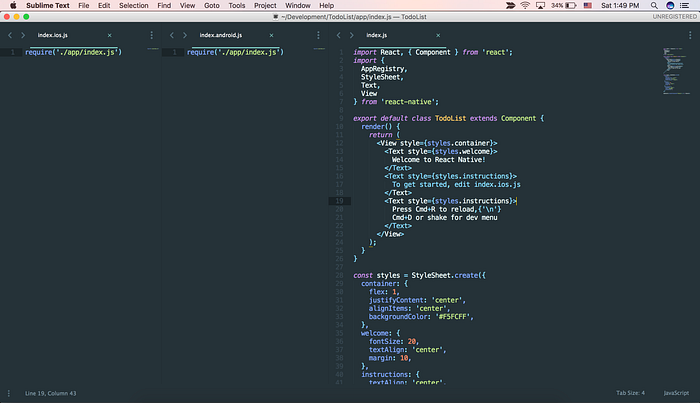Image resolution: width=700 pixels, height=403 pixels.
Task: Change JavaScript syntax in status bar
Action: coord(676,393)
